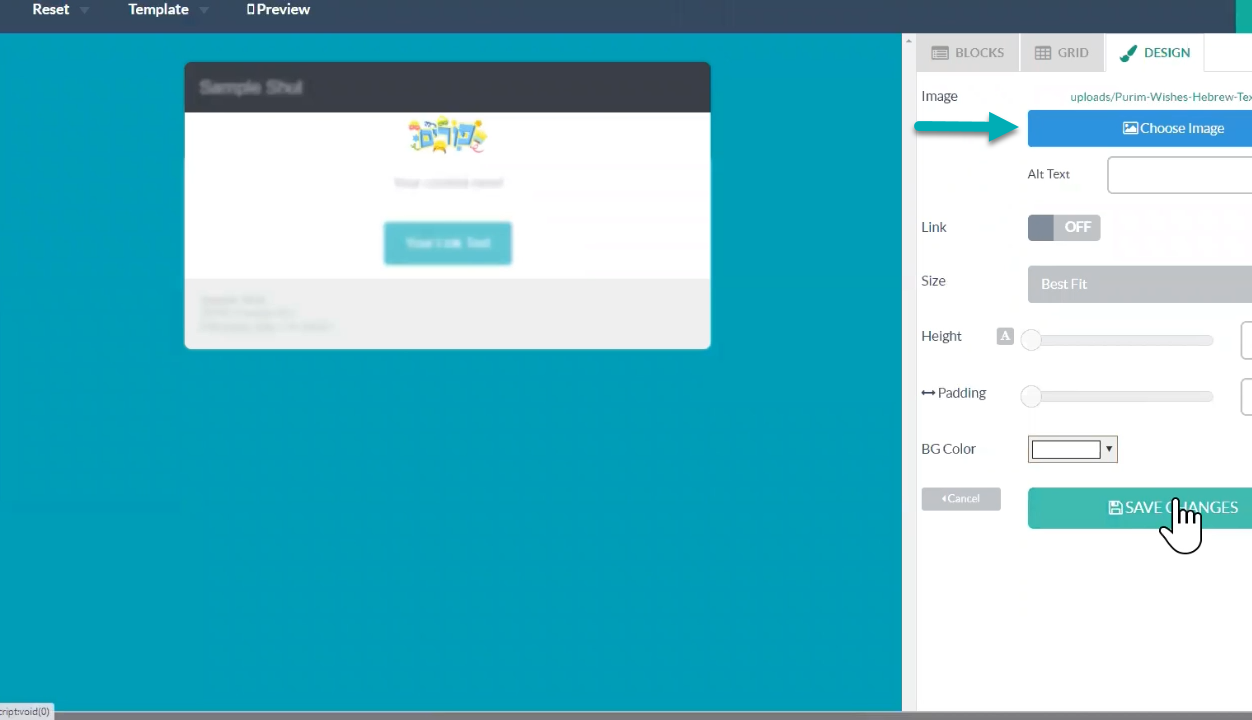1252x720 pixels.
Task: Click Save Changes button
Action: [x=1140, y=508]
